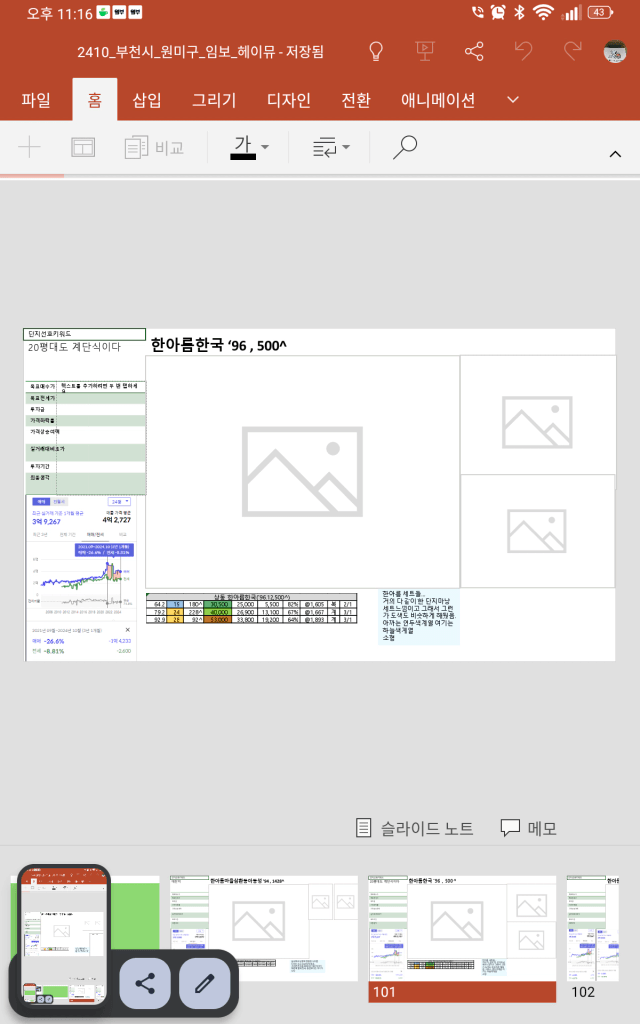Add a new slide with plus icon
Image resolution: width=640 pixels, height=1024 pixels.
(29, 147)
